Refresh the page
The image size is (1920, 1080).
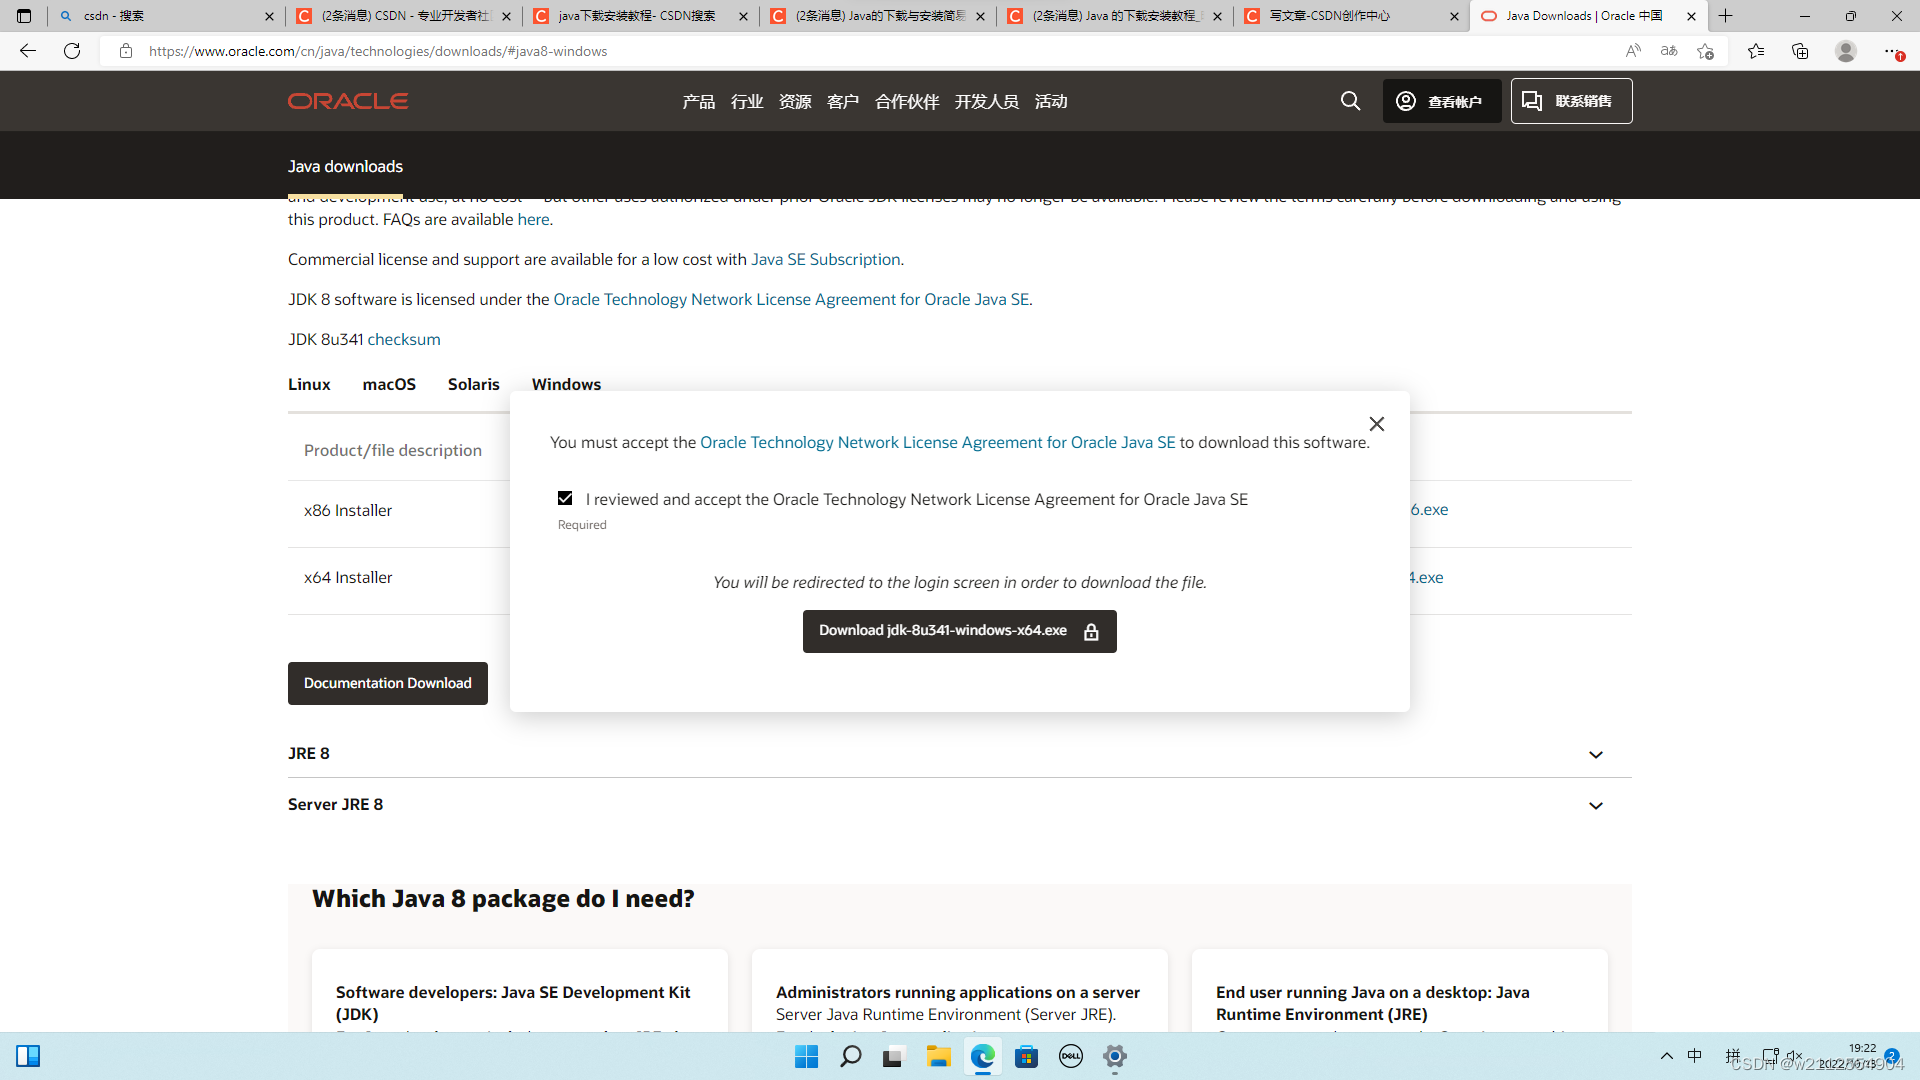tap(72, 51)
